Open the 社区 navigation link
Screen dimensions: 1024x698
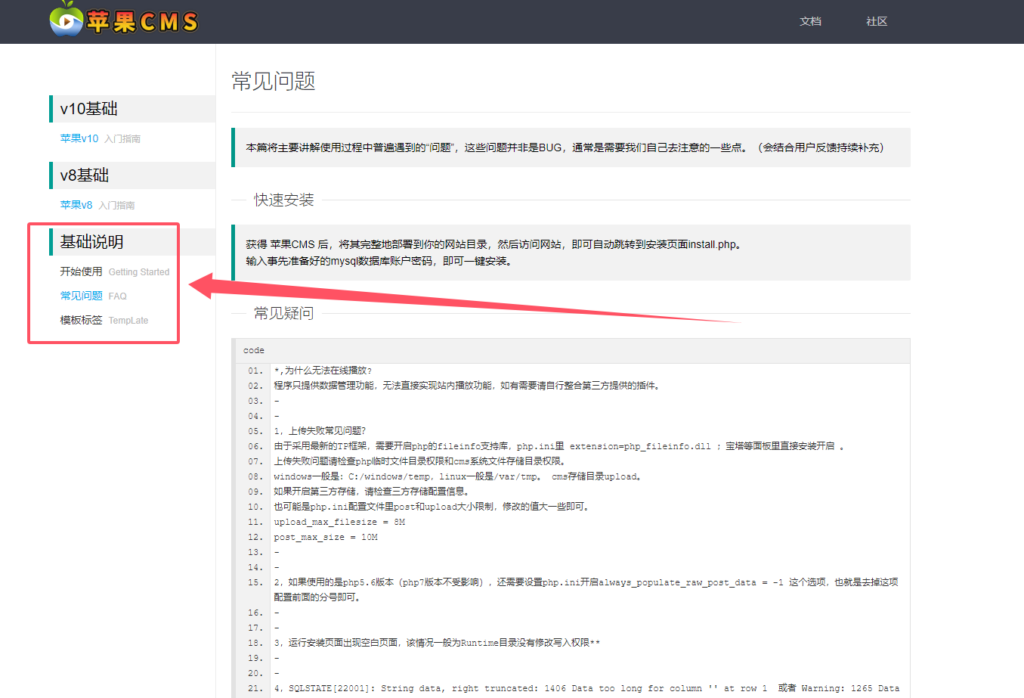(876, 22)
